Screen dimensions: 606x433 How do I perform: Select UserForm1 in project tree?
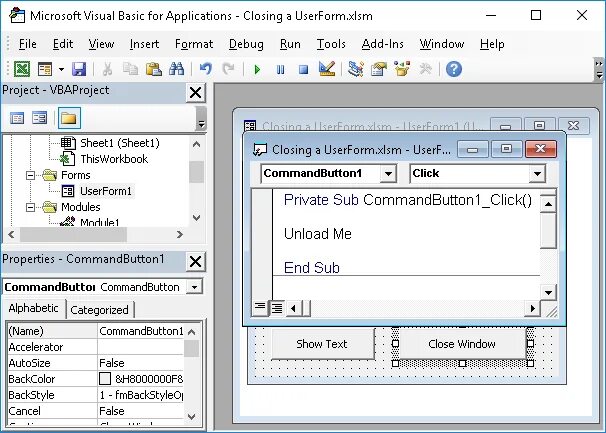[x=106, y=191]
